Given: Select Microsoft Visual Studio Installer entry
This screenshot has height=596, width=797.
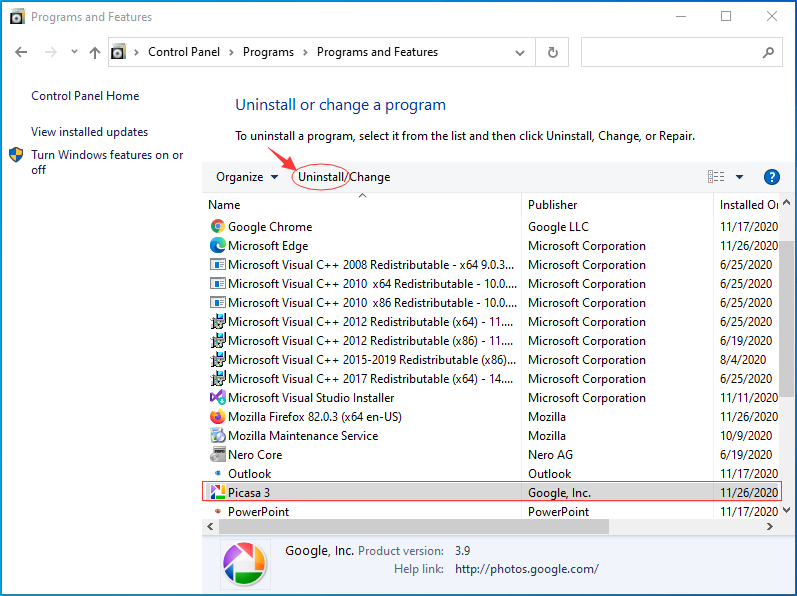Looking at the screenshot, I should click(311, 398).
